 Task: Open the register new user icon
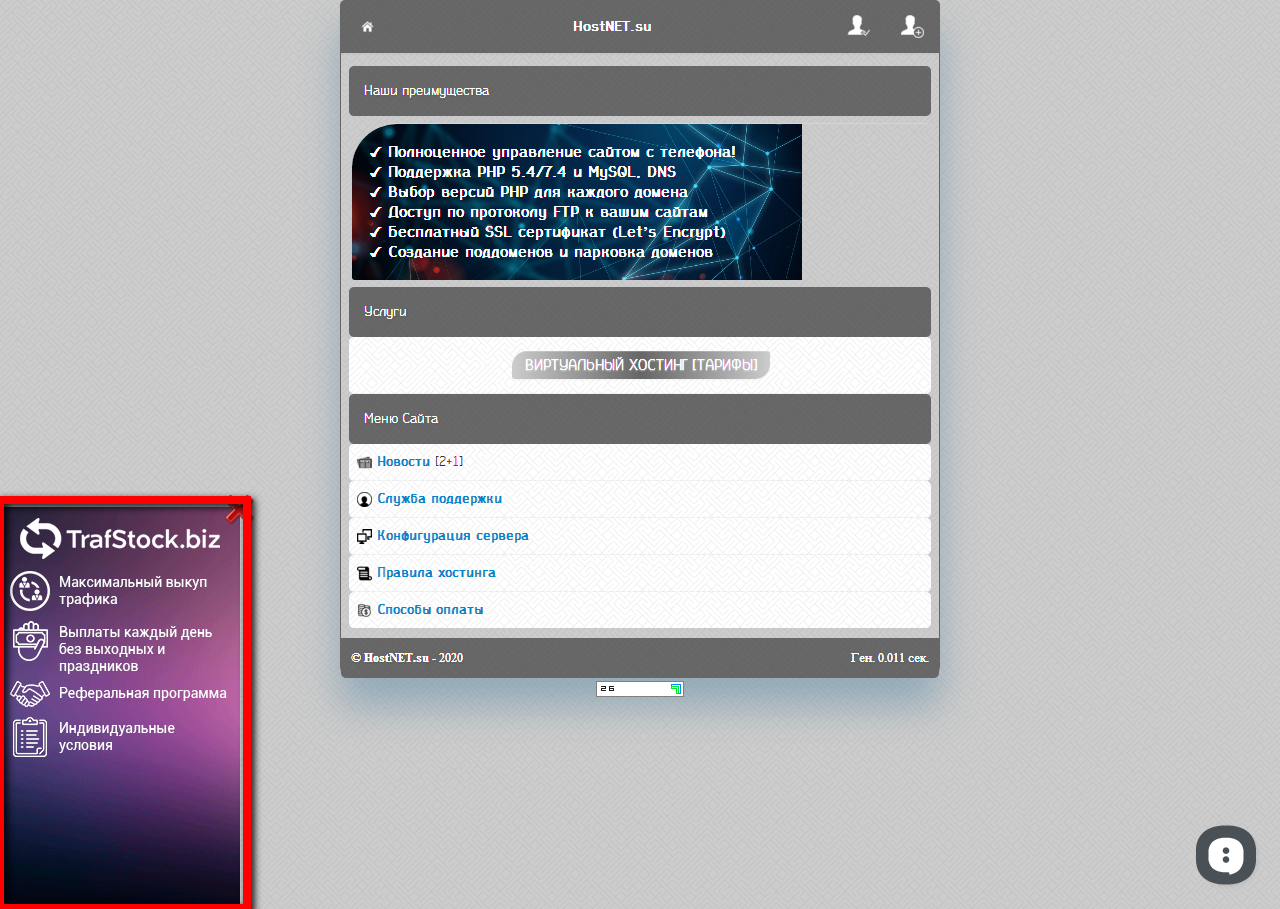(x=911, y=26)
